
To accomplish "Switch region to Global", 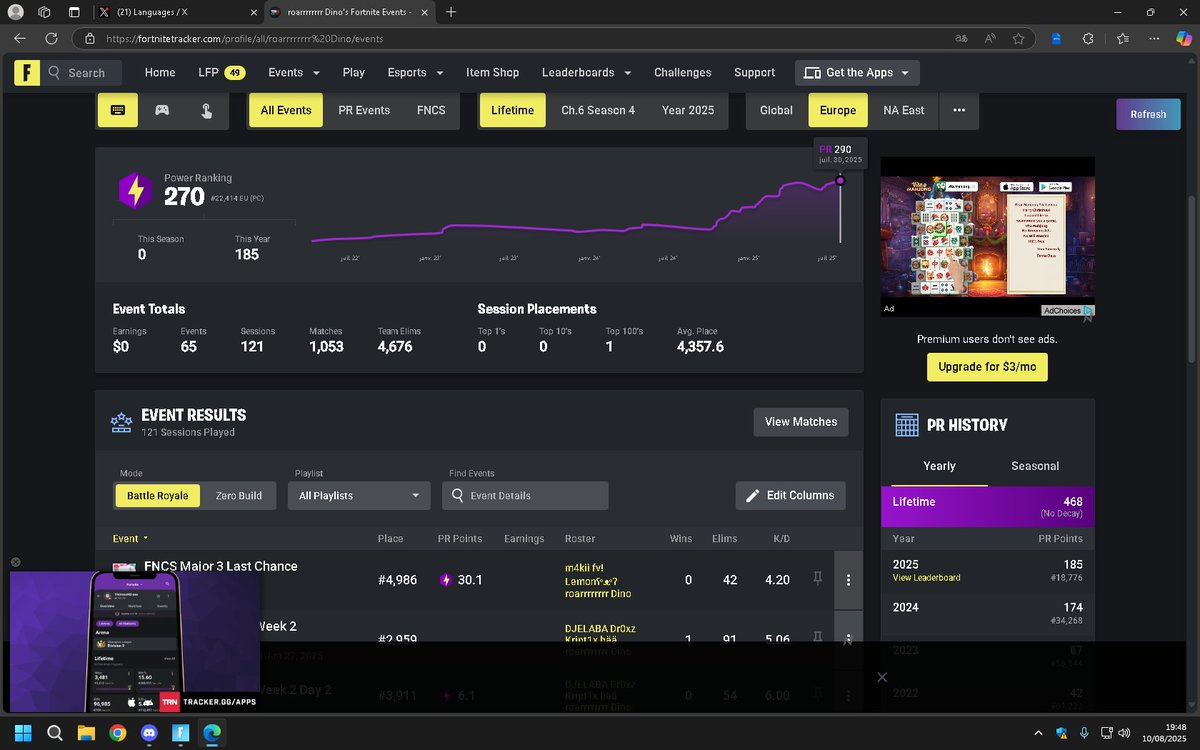I will [x=776, y=110].
